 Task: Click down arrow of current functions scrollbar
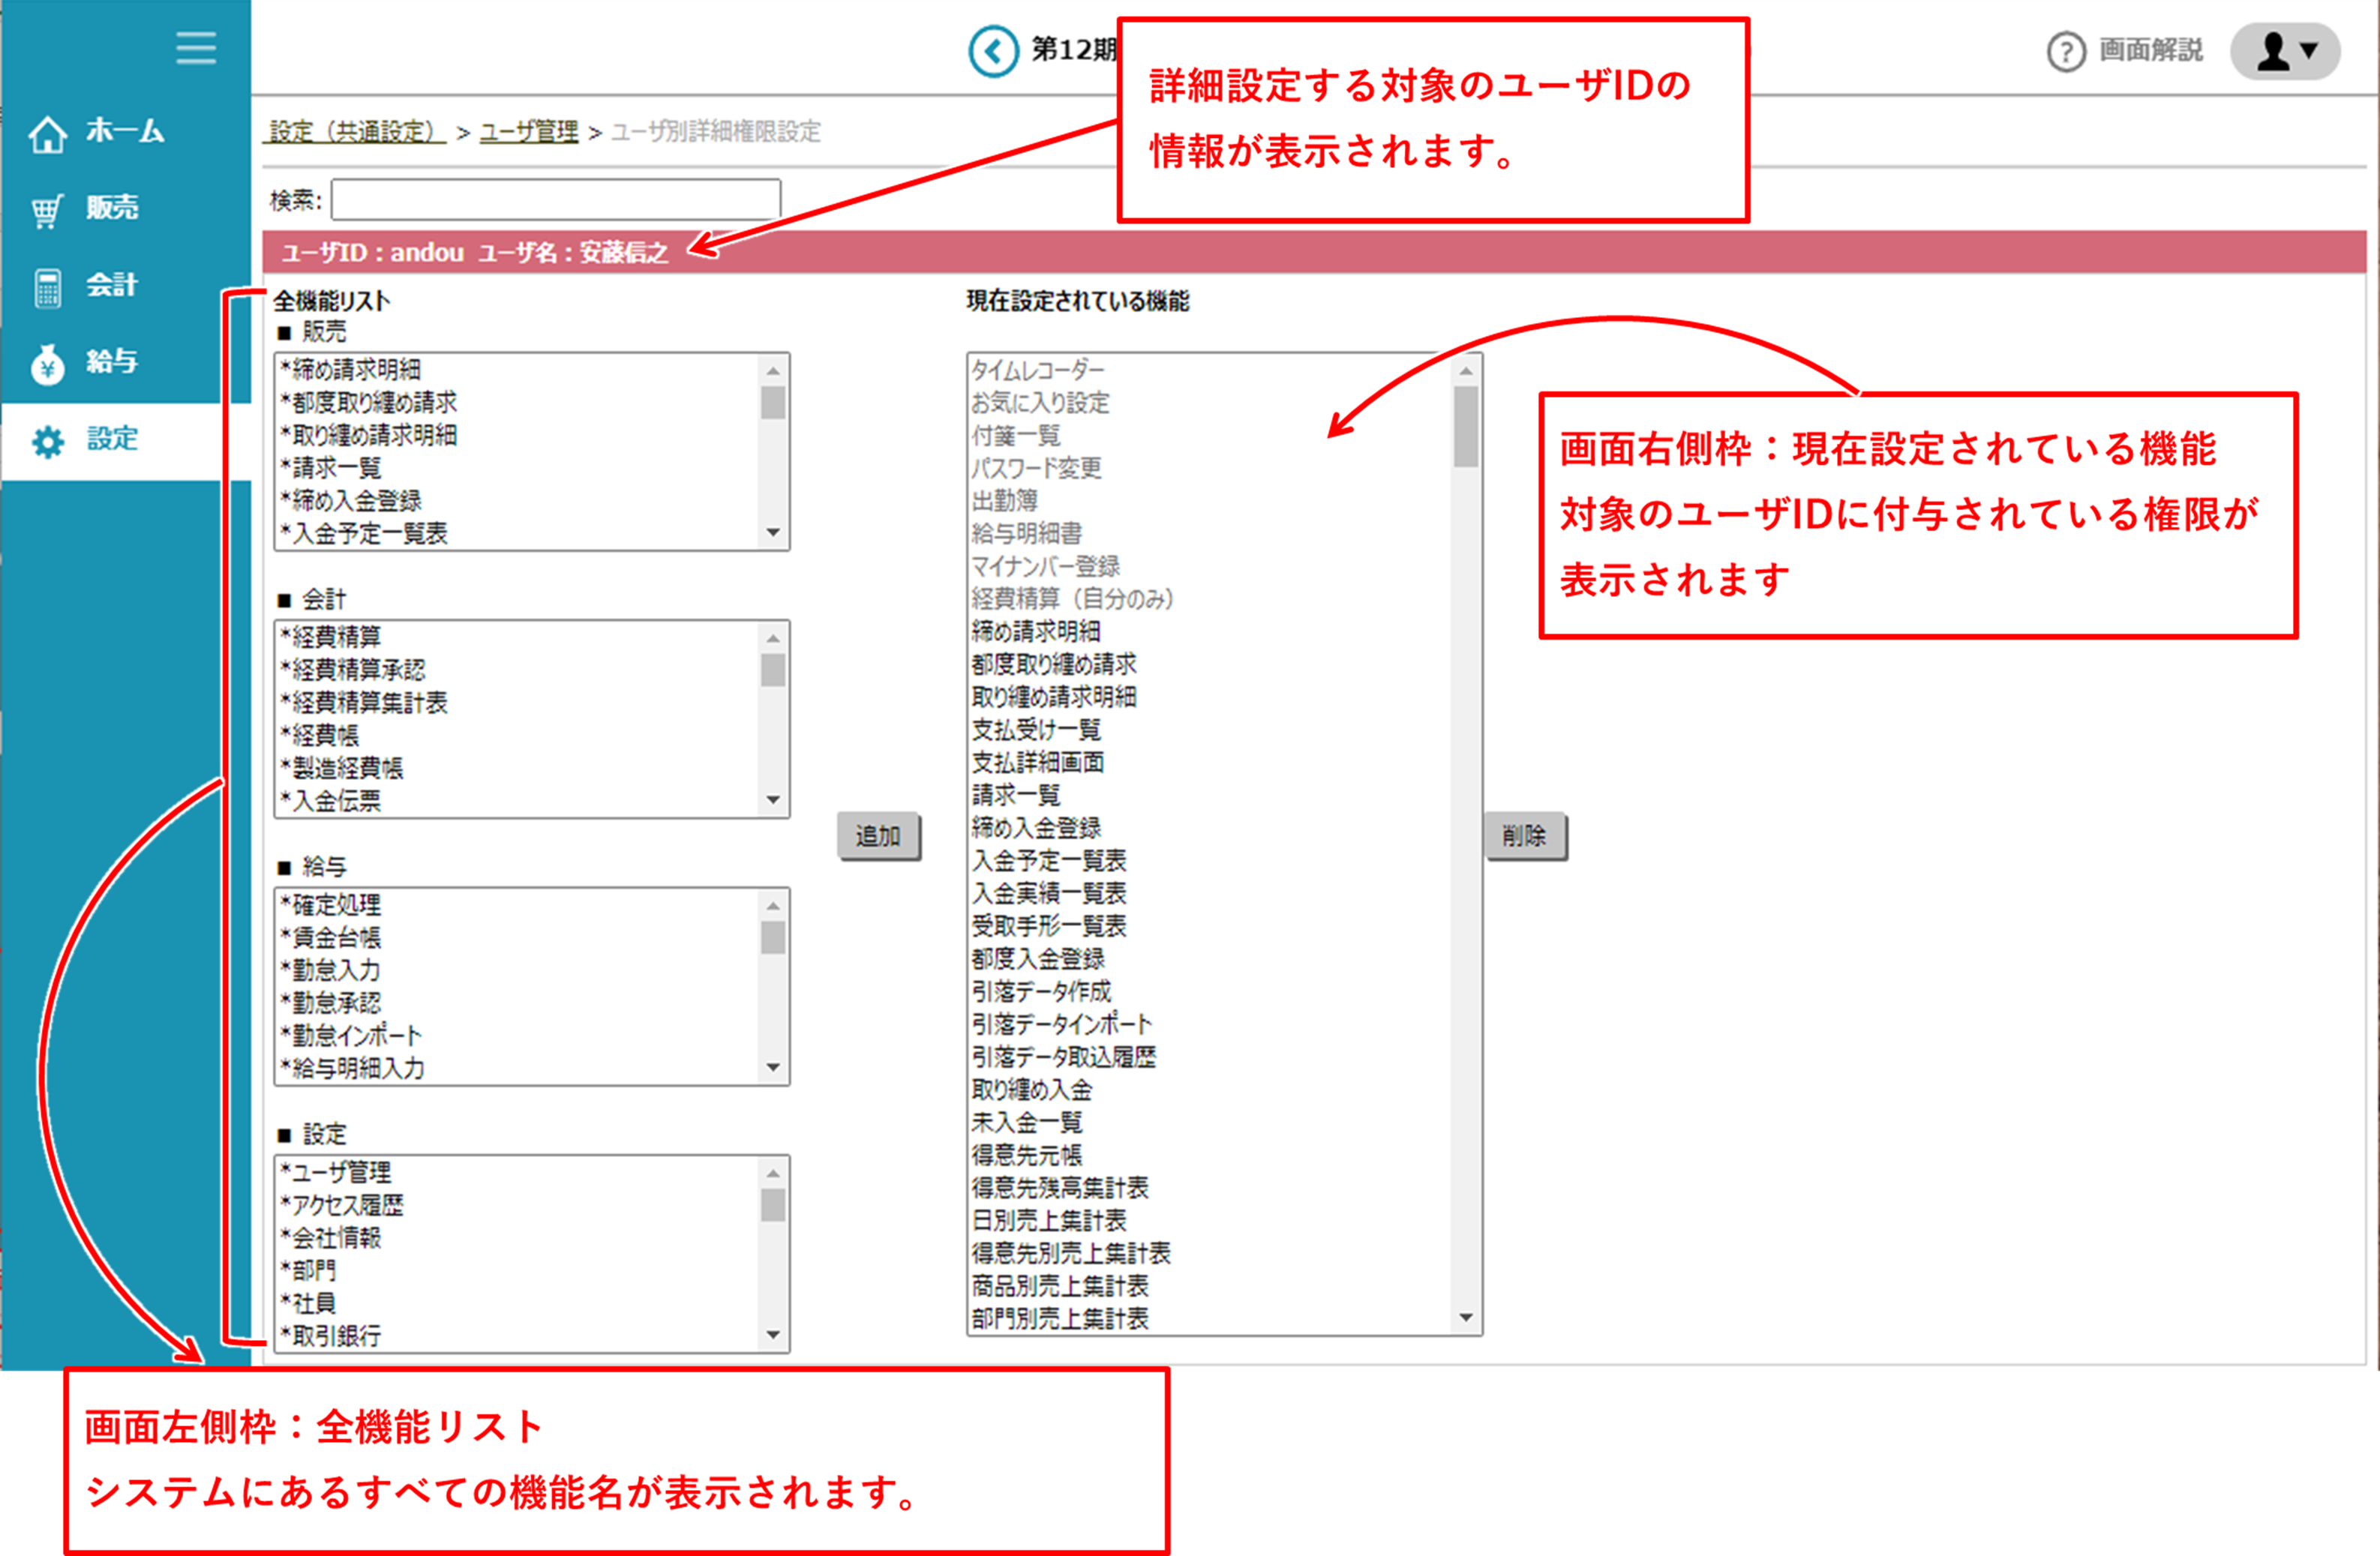click(x=1466, y=1317)
